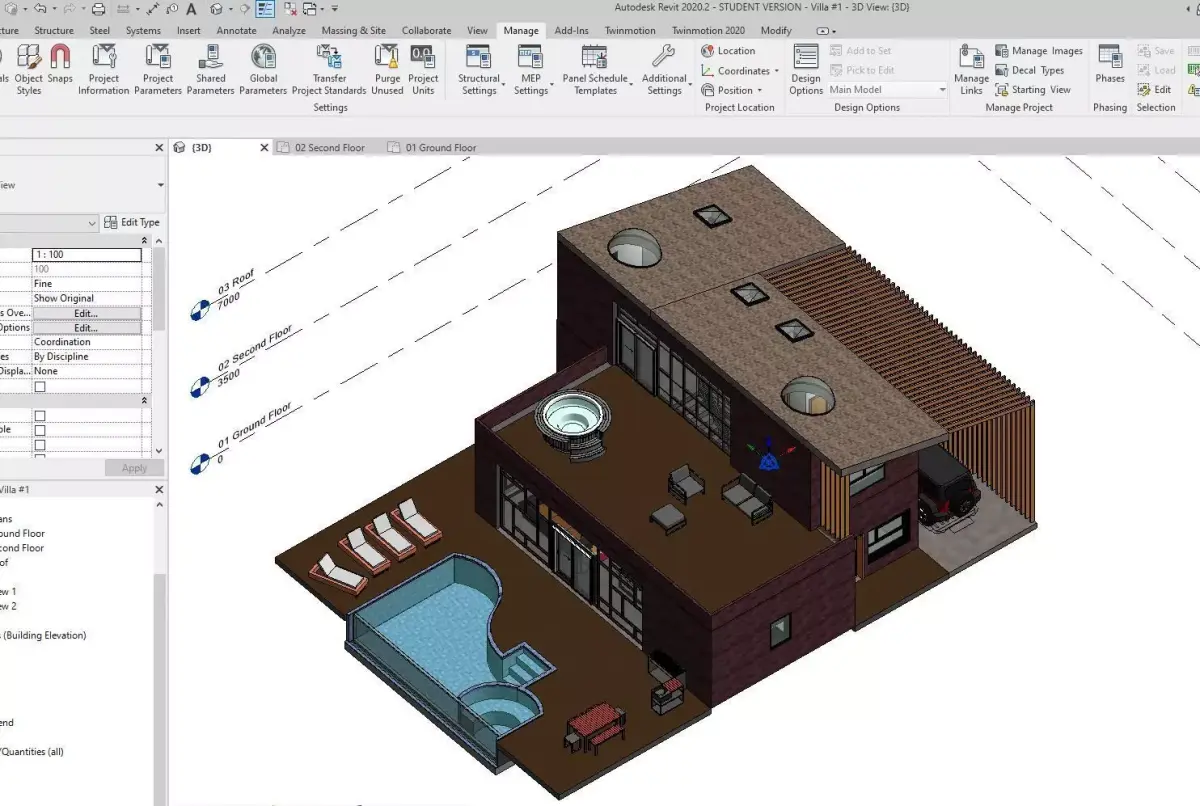Screen dimensions: 1200x806
Task: Close the {3D} view tab
Action: click(x=265, y=148)
